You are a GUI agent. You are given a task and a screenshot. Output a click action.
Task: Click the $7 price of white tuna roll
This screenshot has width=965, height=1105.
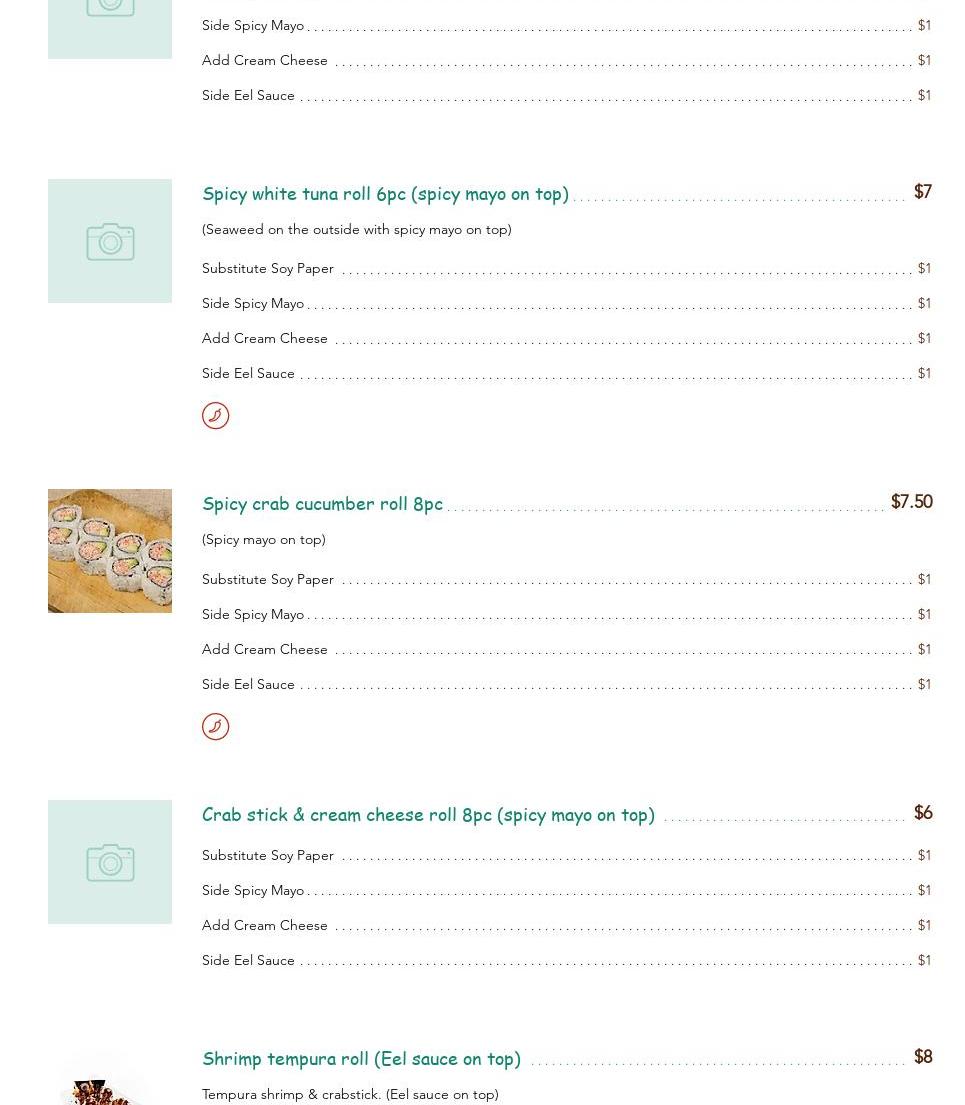[x=923, y=191]
